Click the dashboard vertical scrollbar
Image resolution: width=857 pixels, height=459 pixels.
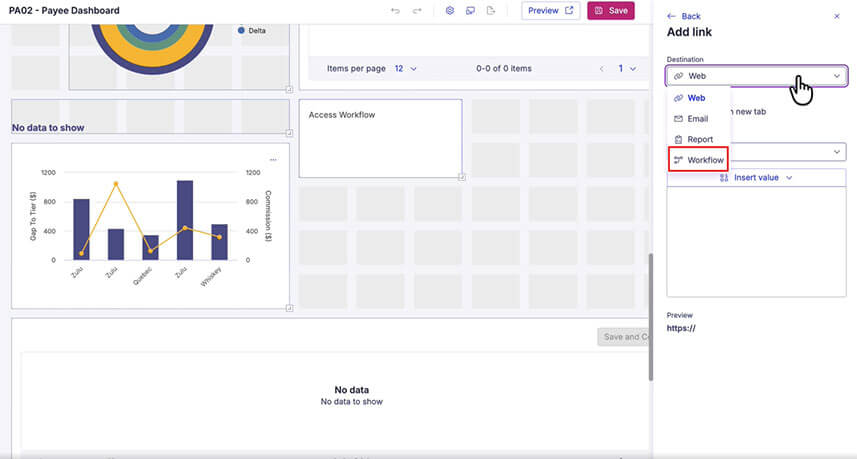click(650, 317)
